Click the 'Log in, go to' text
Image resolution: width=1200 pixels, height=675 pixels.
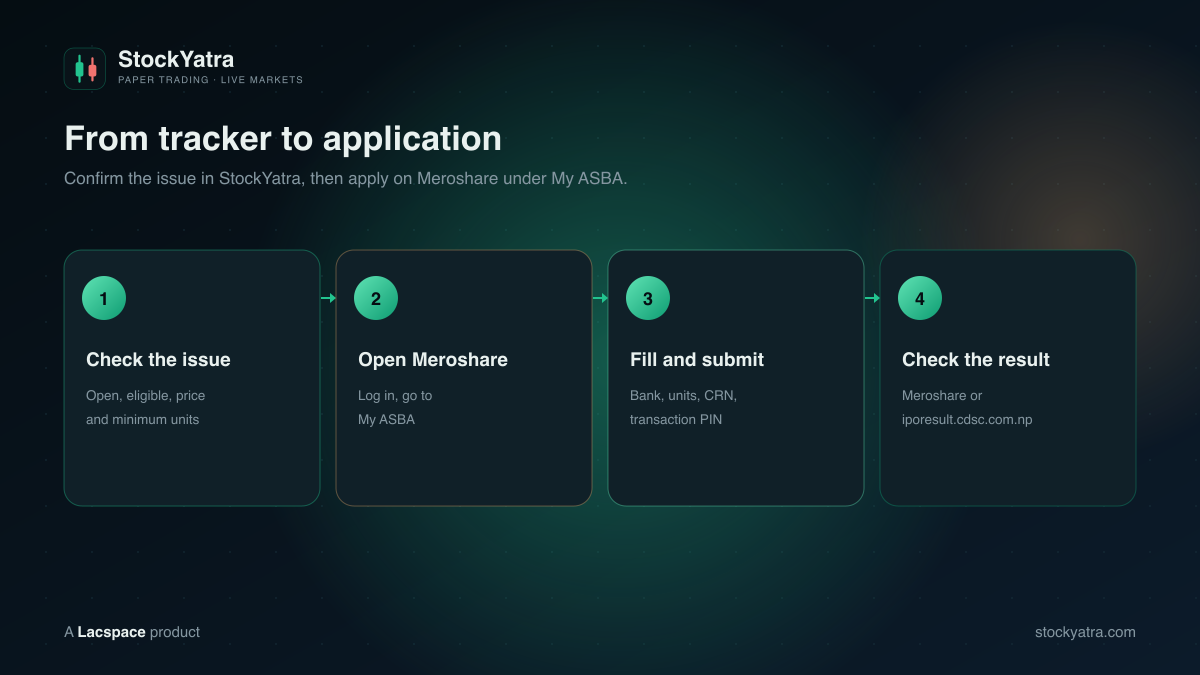pyautogui.click(x=395, y=396)
